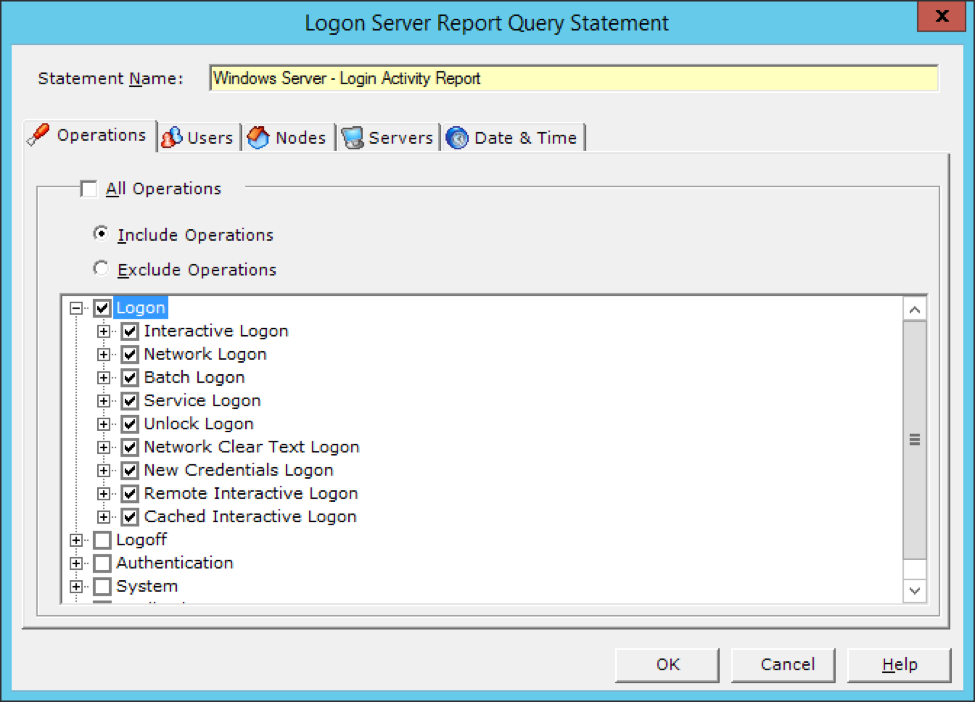The image size is (975, 702).
Task: Select the Network Clear Text Logon label
Action: click(x=252, y=447)
